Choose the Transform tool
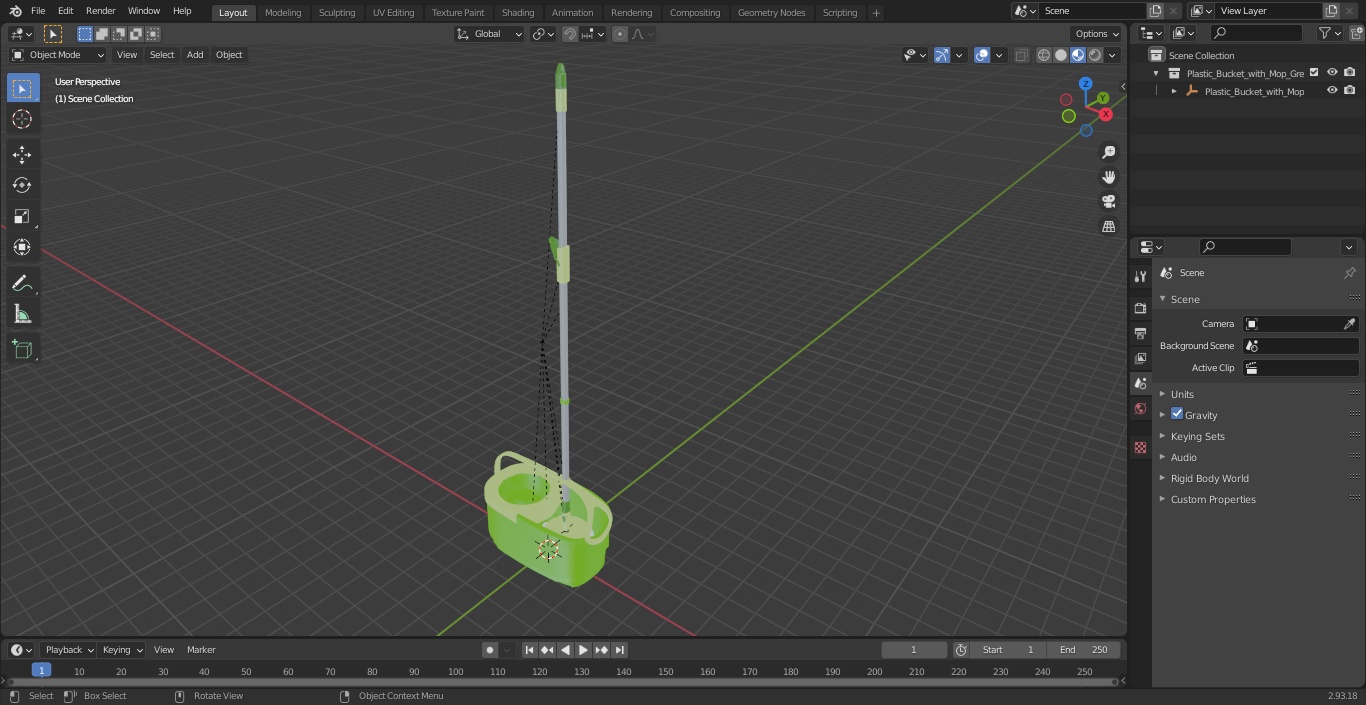This screenshot has width=1366, height=705. pos(22,247)
